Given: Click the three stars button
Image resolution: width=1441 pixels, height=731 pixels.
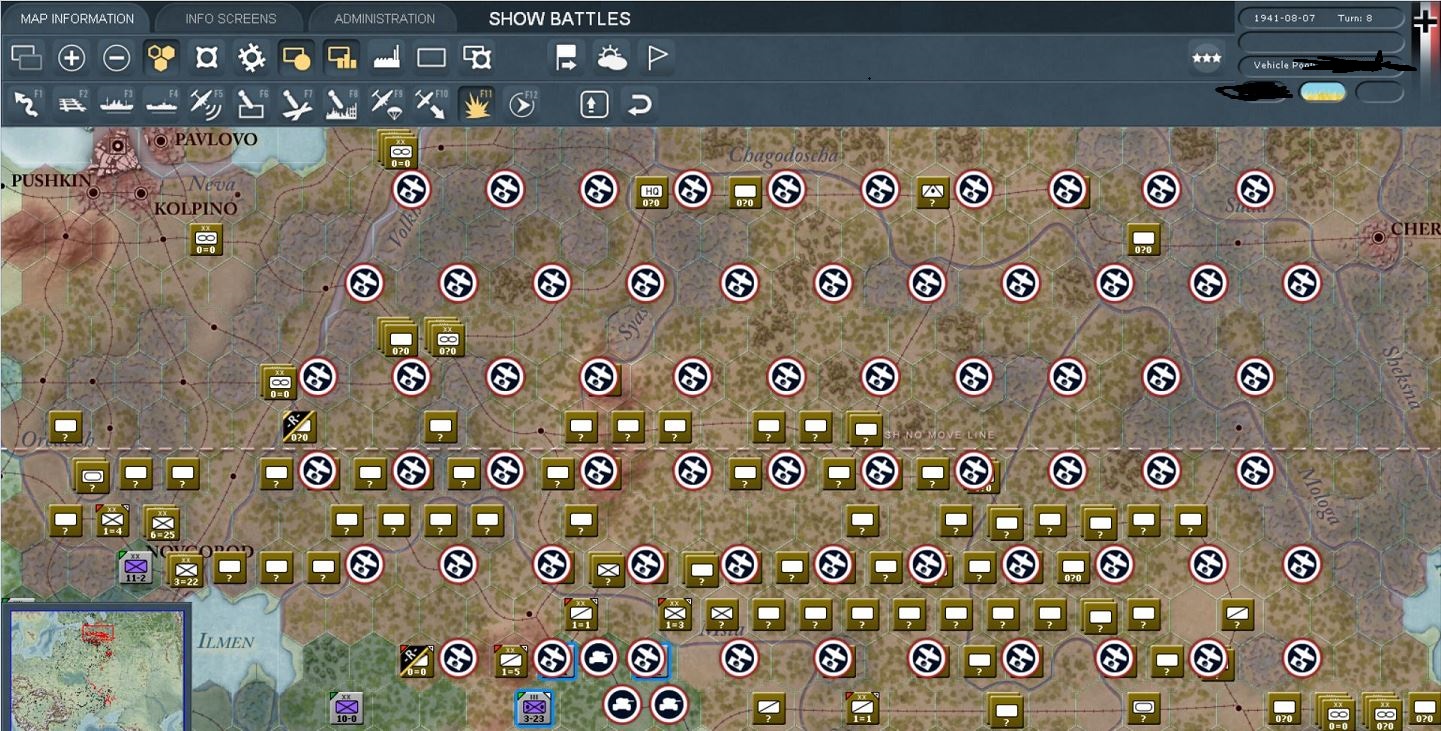Looking at the screenshot, I should tap(1207, 58).
